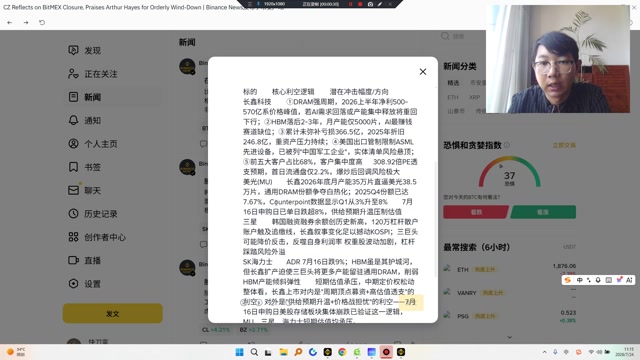Viewport: 640px width, 360px height.
Task: Vote 看涨 with the green button
Action: tap(543, 212)
